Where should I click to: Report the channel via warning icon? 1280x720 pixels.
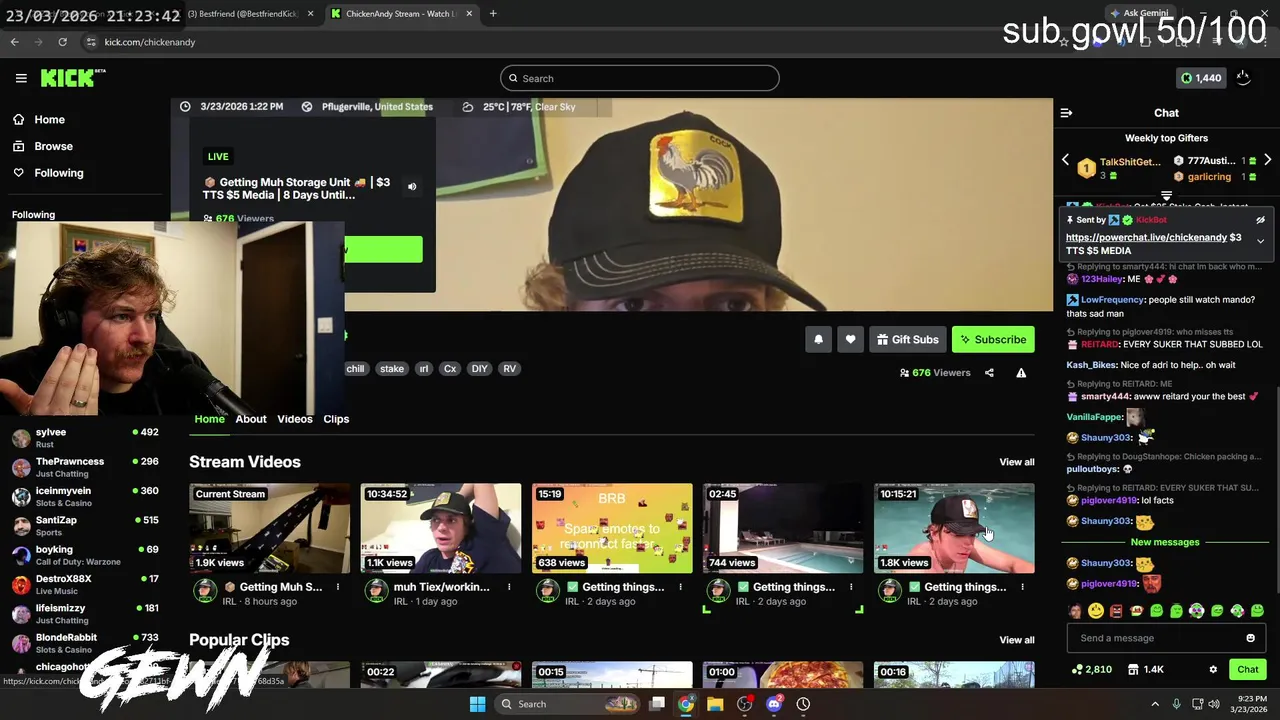[x=1021, y=373]
